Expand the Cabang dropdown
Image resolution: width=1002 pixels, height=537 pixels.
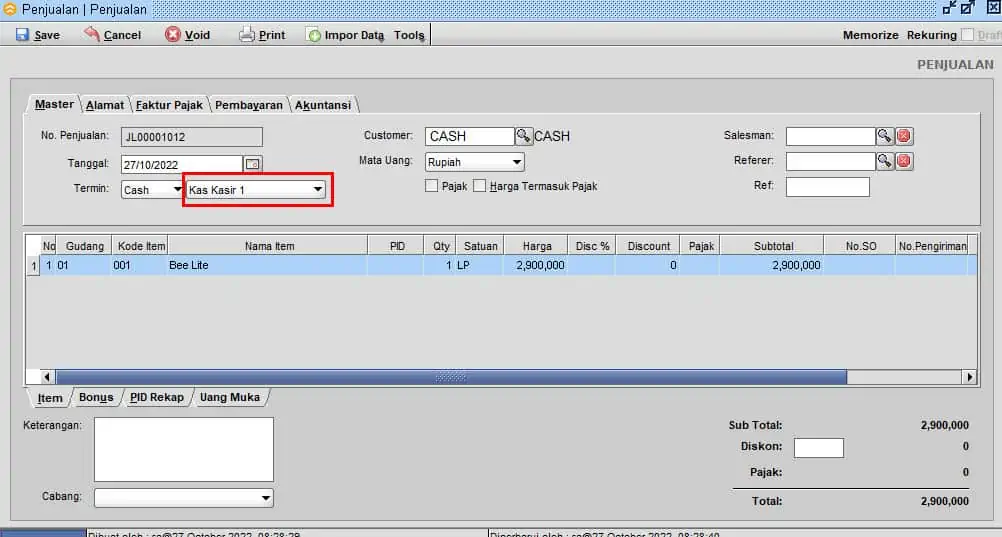click(x=266, y=497)
